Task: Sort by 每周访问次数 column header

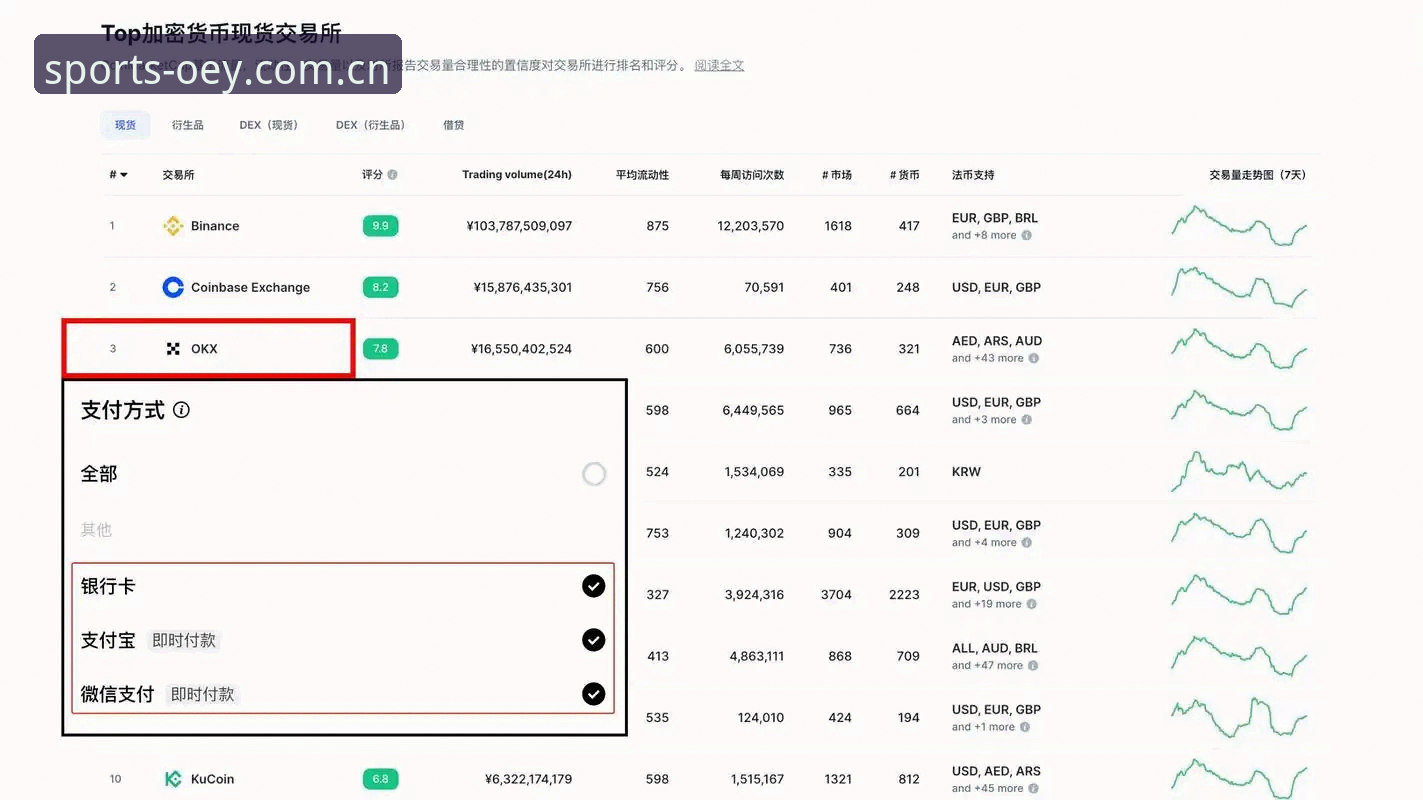Action: (752, 175)
